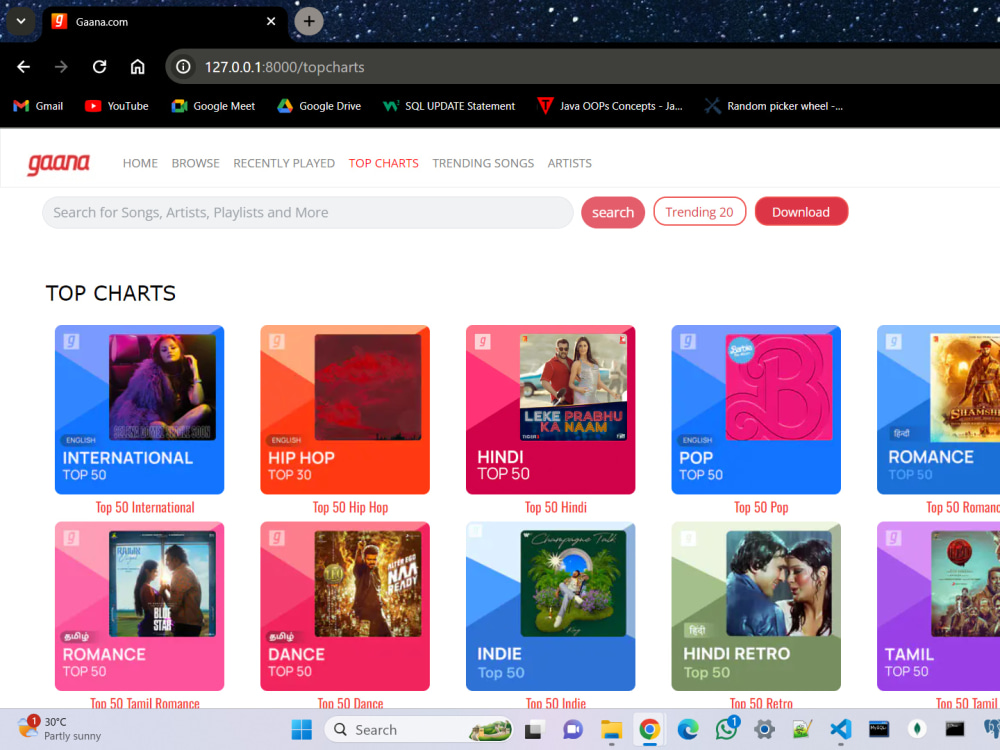Click the Download button

[801, 212]
